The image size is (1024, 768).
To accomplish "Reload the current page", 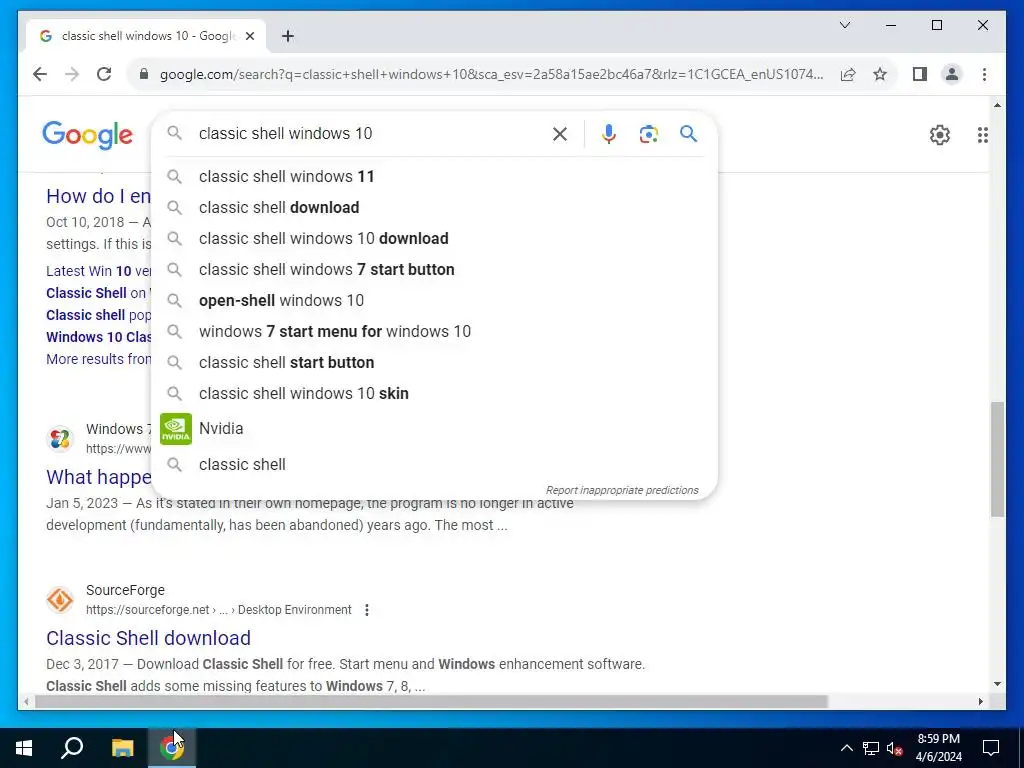I will tap(104, 74).
